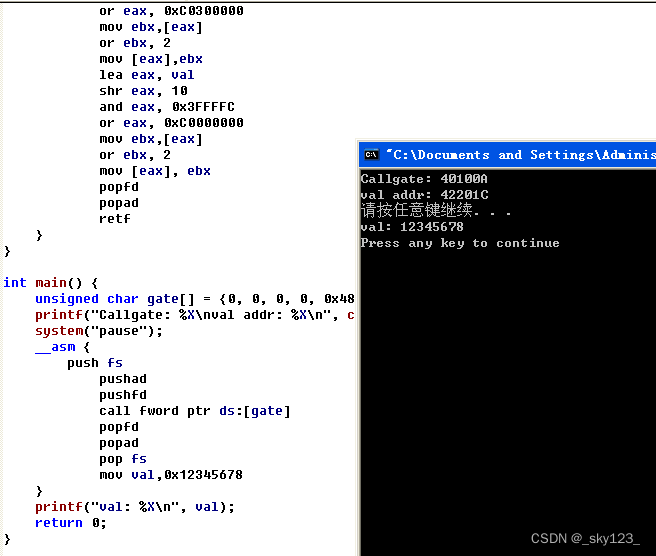The height and width of the screenshot is (556, 656).
Task: Place the cursor on 'shr eax, 10'
Action: 143,91
